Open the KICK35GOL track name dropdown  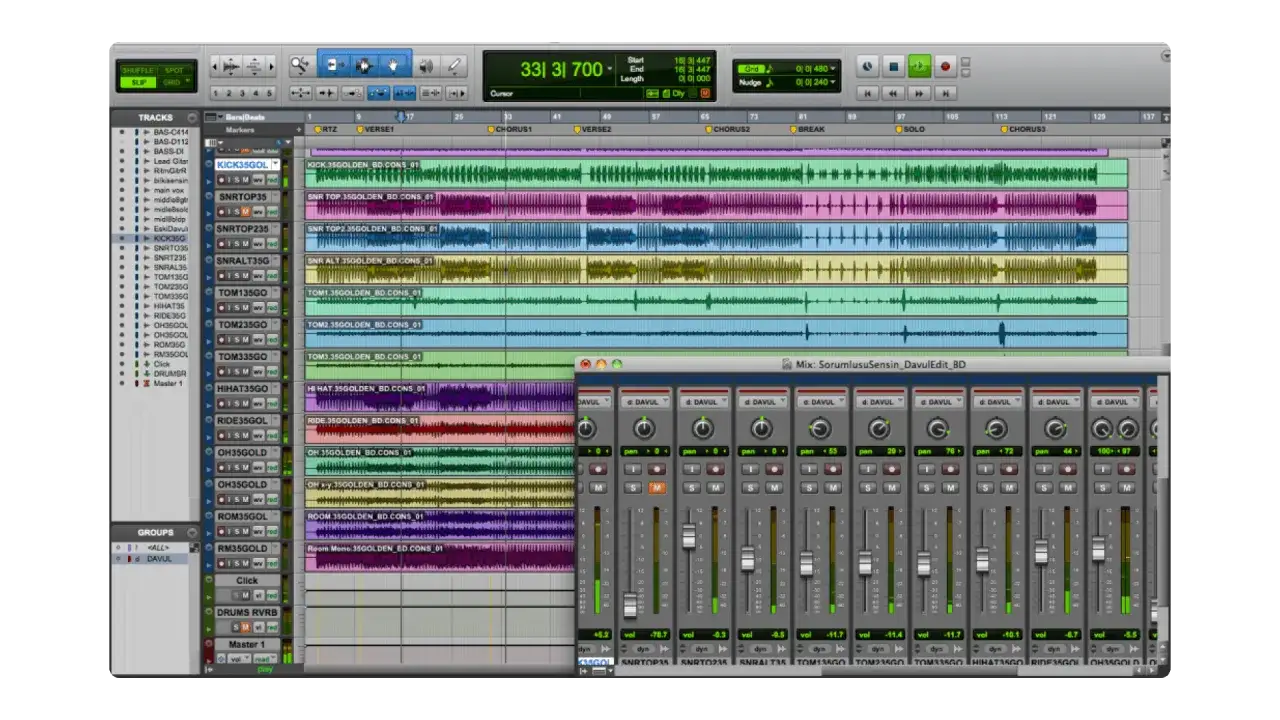tap(276, 164)
